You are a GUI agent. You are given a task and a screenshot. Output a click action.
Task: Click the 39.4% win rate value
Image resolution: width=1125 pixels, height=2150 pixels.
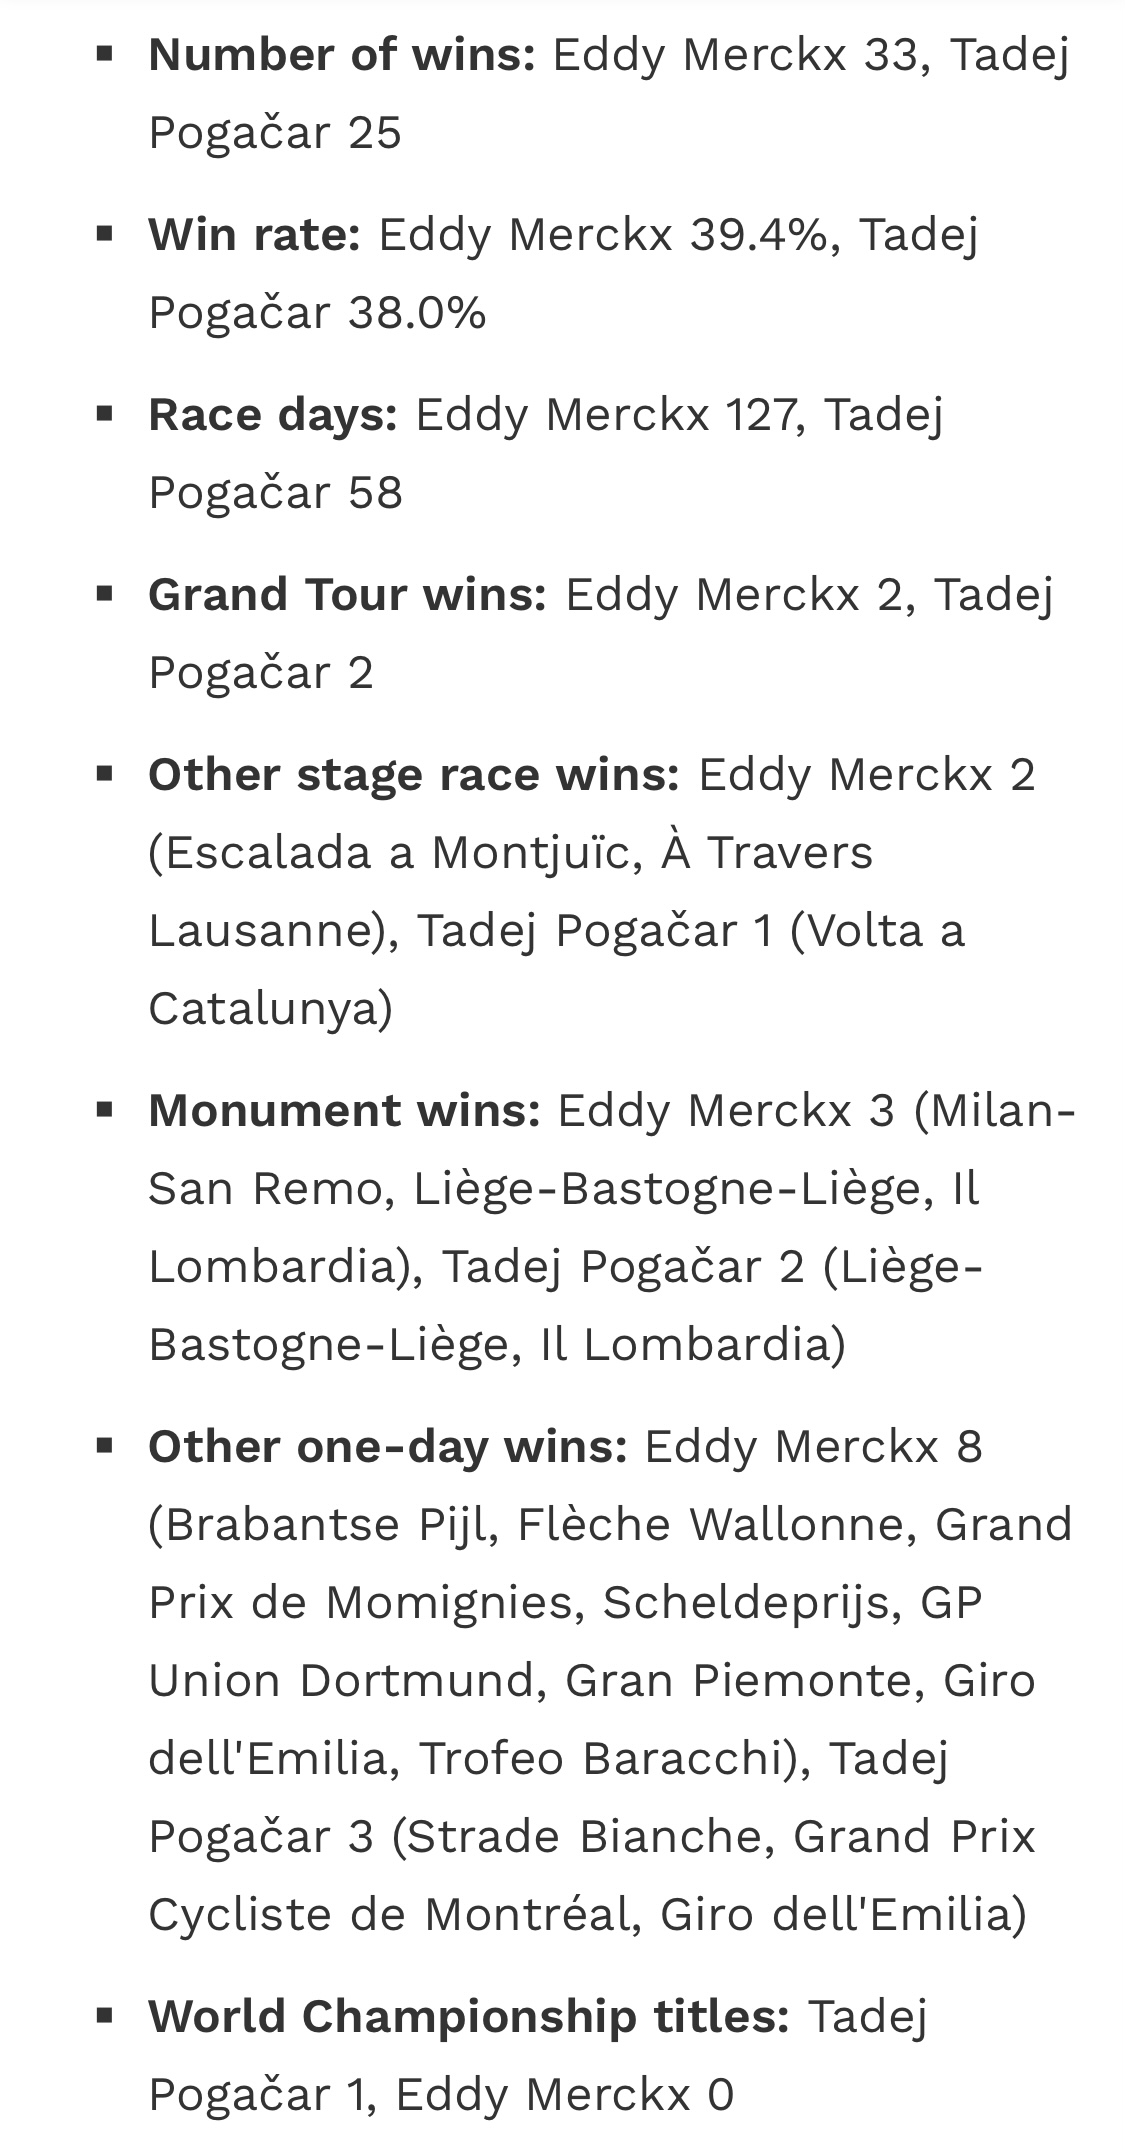758,235
